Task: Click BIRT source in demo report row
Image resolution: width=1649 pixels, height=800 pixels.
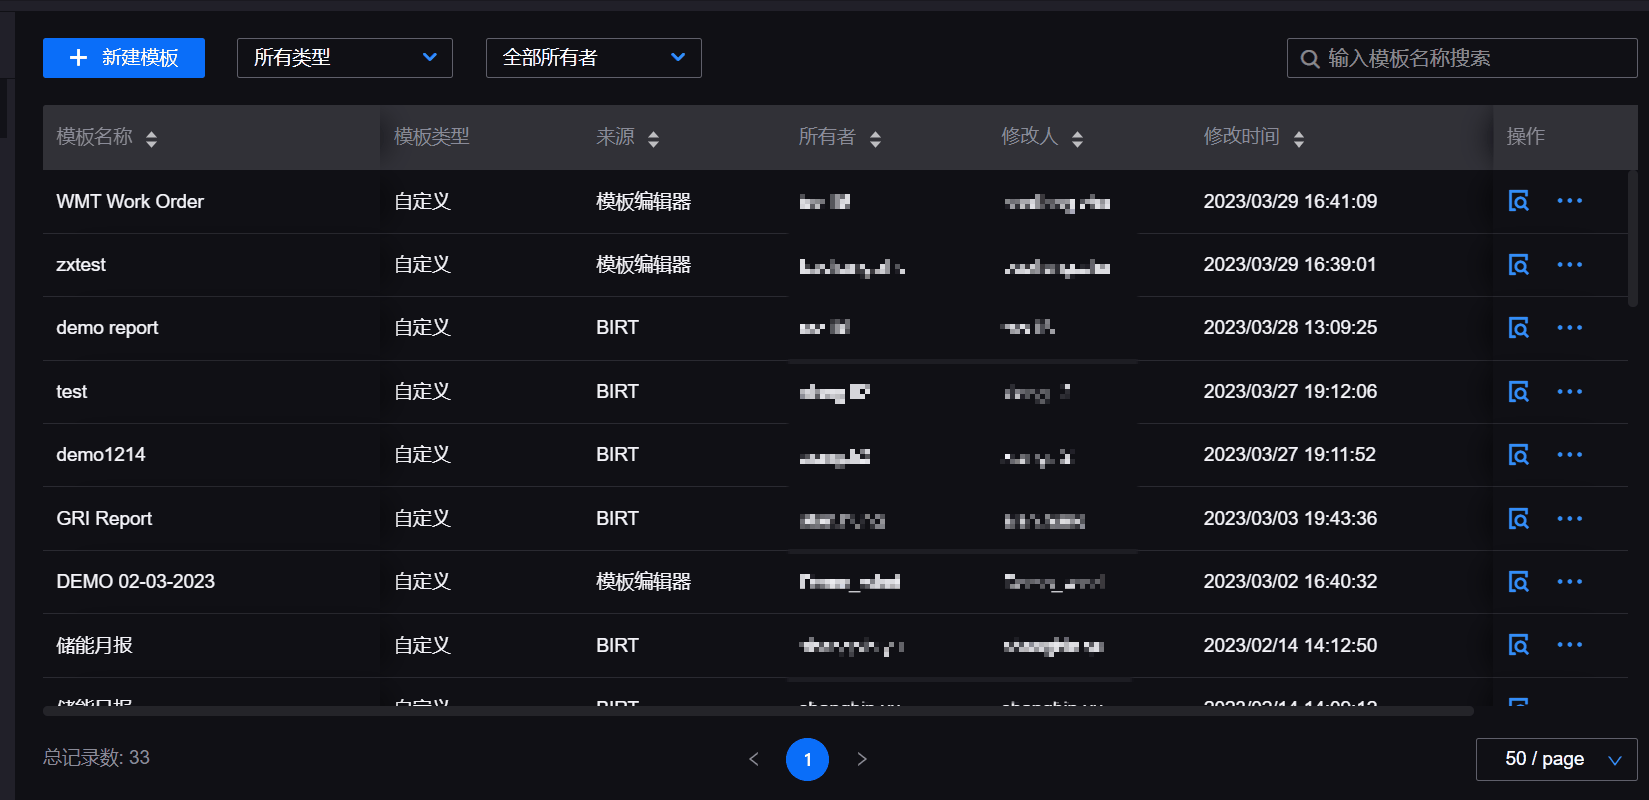Action: [617, 328]
